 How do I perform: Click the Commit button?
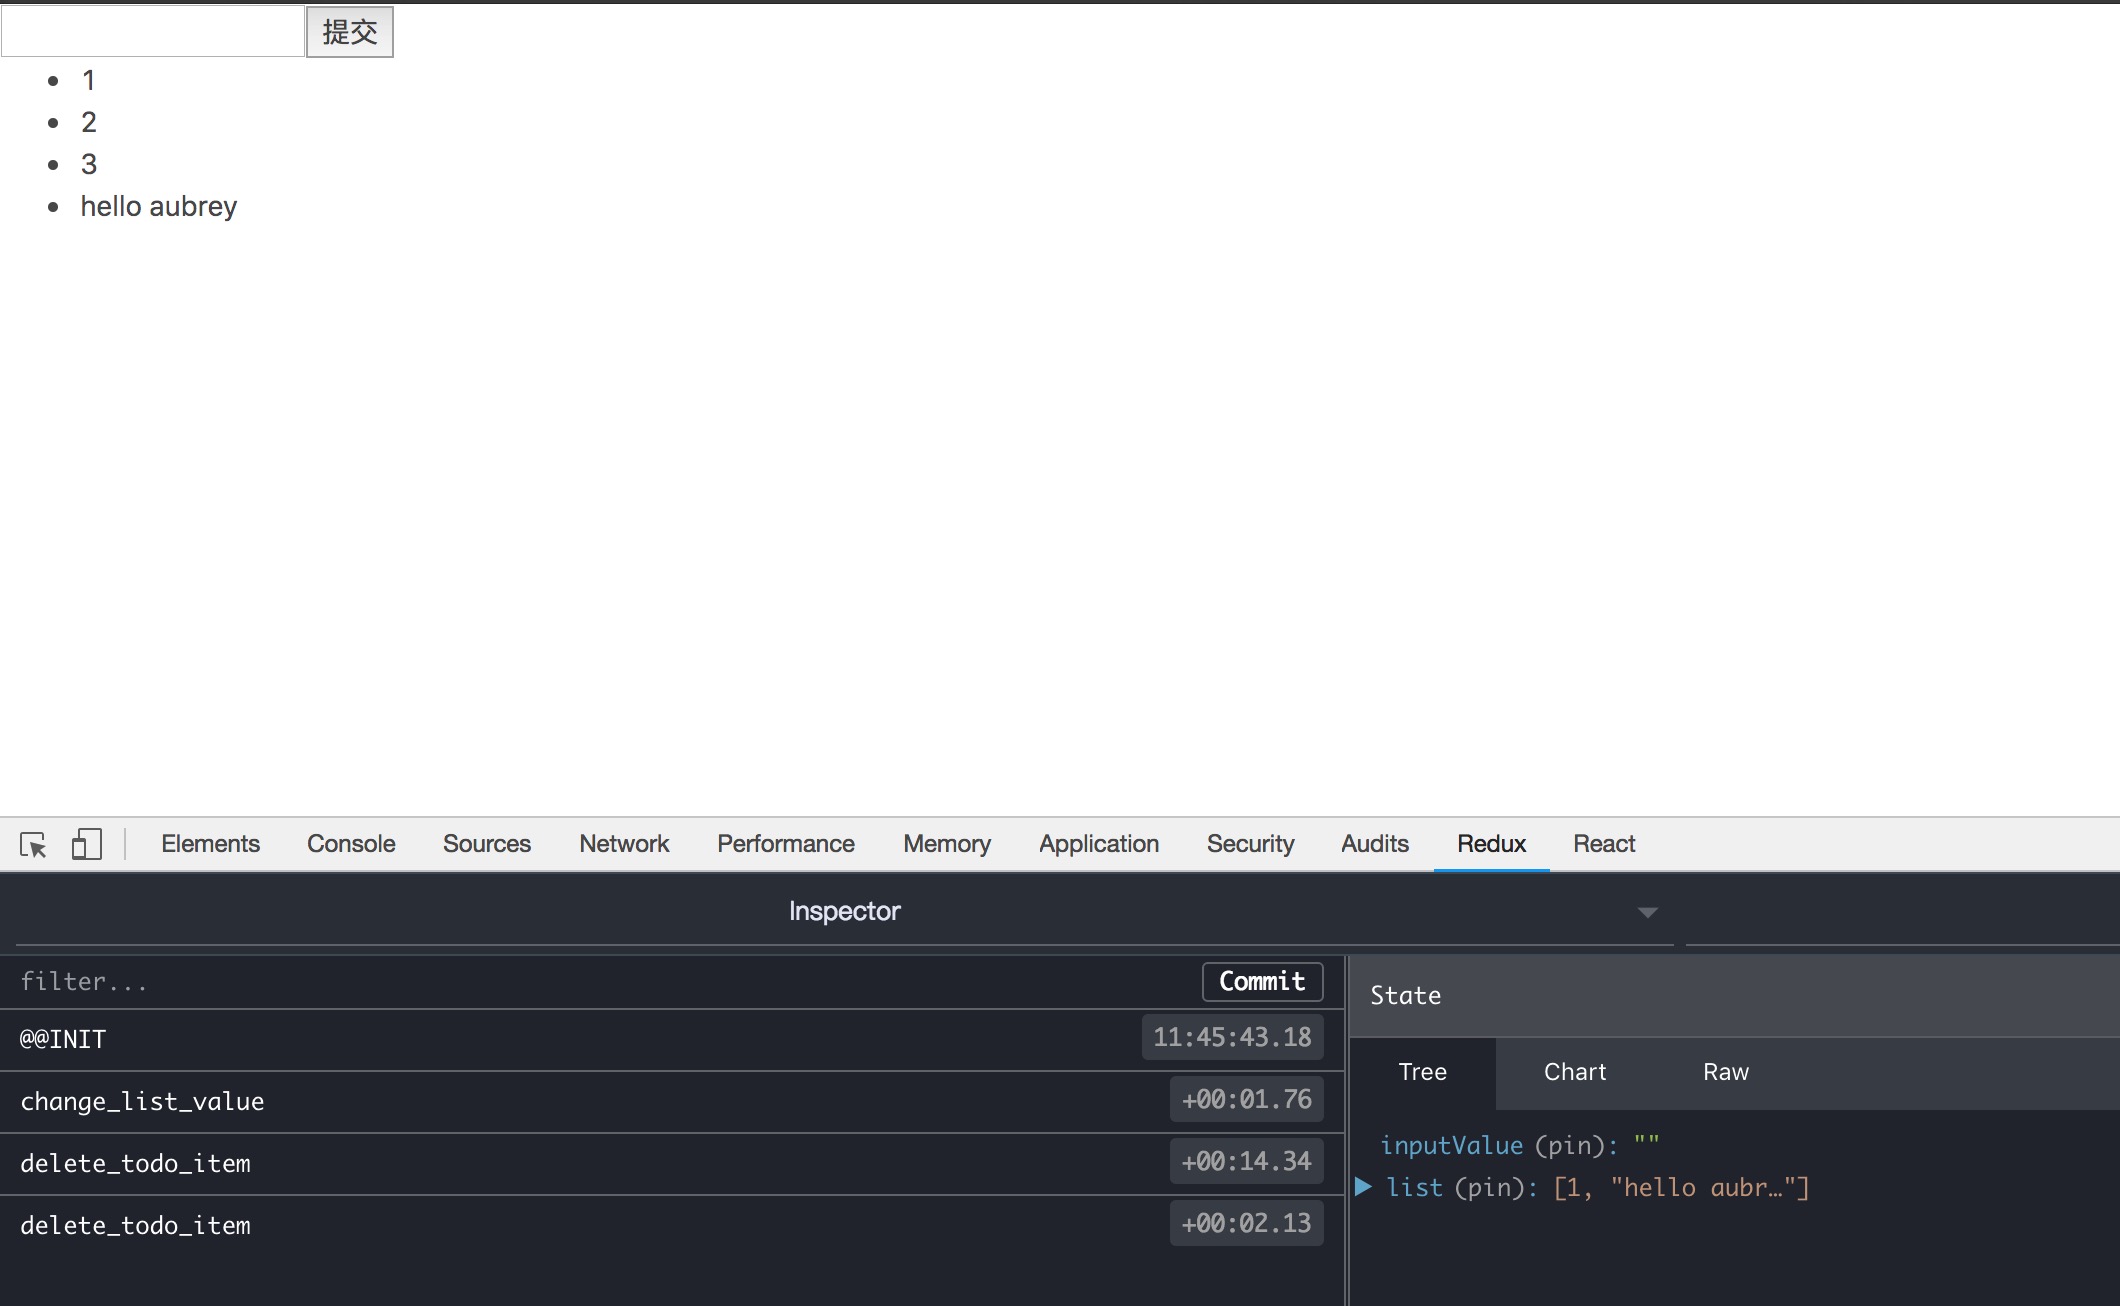pos(1262,982)
